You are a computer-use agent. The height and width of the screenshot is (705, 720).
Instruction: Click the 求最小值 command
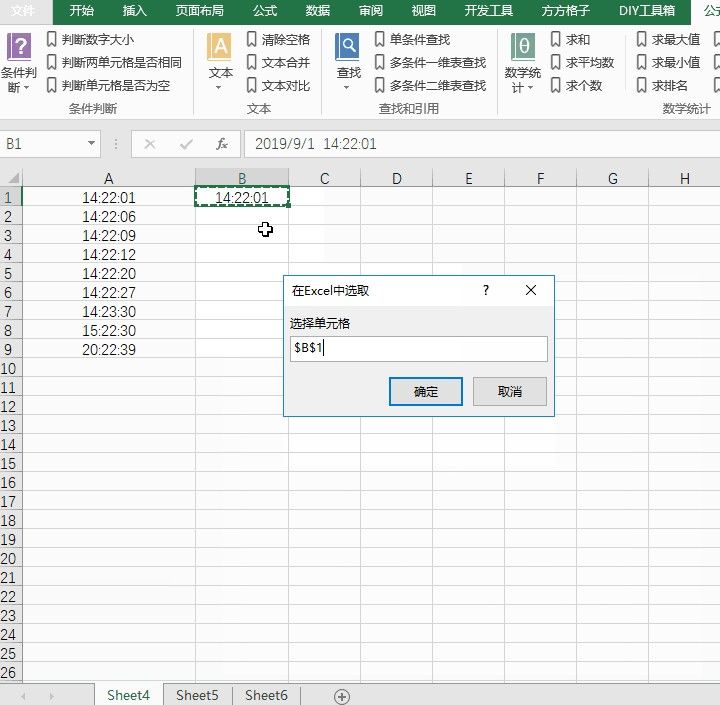[x=668, y=62]
